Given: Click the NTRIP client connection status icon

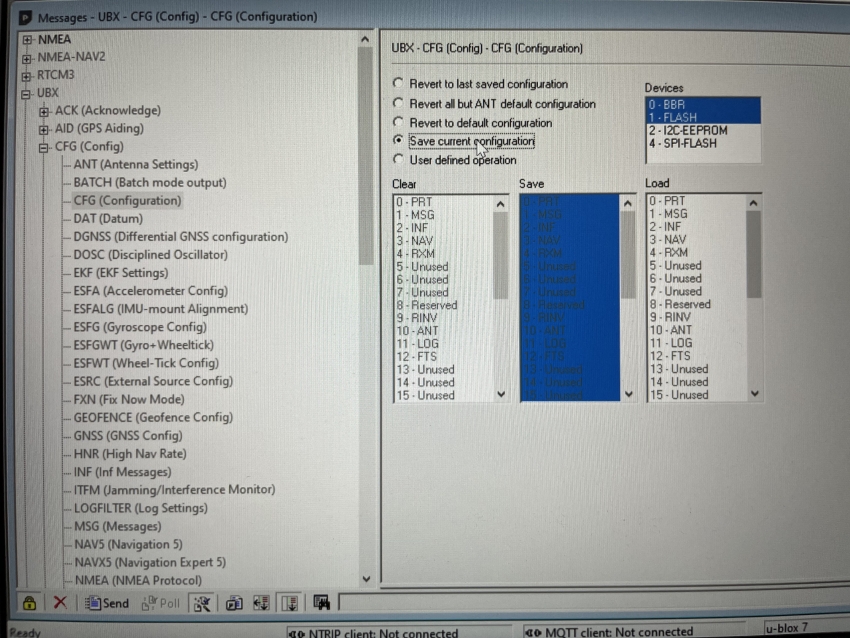Looking at the screenshot, I should (x=296, y=633).
